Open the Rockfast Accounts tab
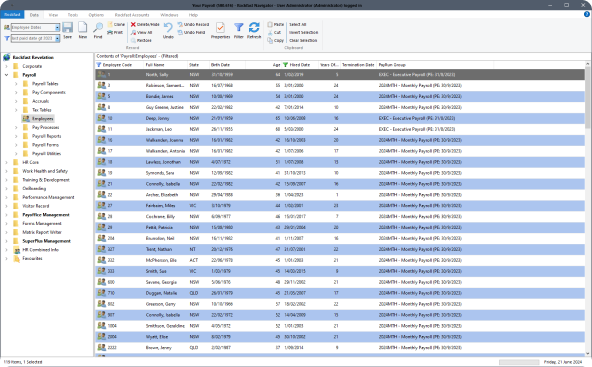 click(x=132, y=15)
